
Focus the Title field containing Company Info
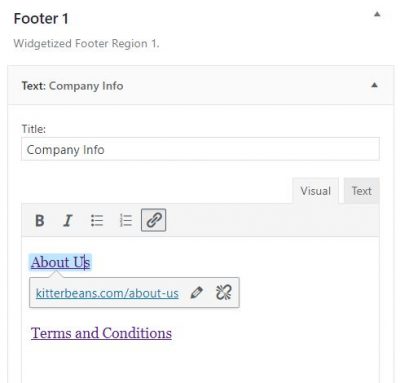[x=200, y=149]
